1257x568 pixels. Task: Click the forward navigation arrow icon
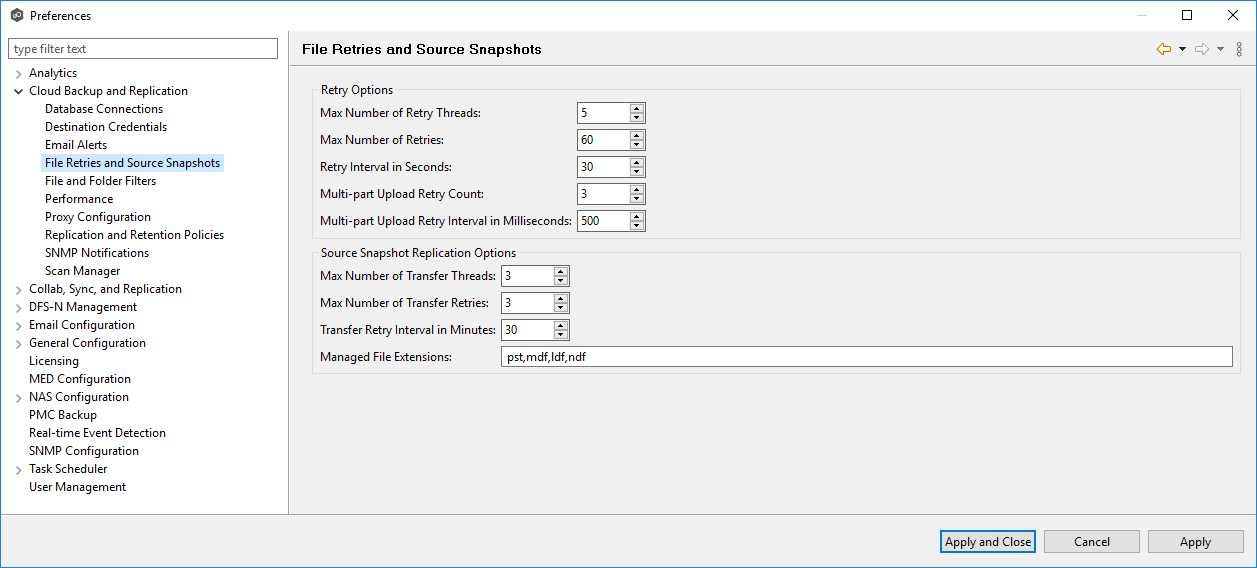[1202, 49]
